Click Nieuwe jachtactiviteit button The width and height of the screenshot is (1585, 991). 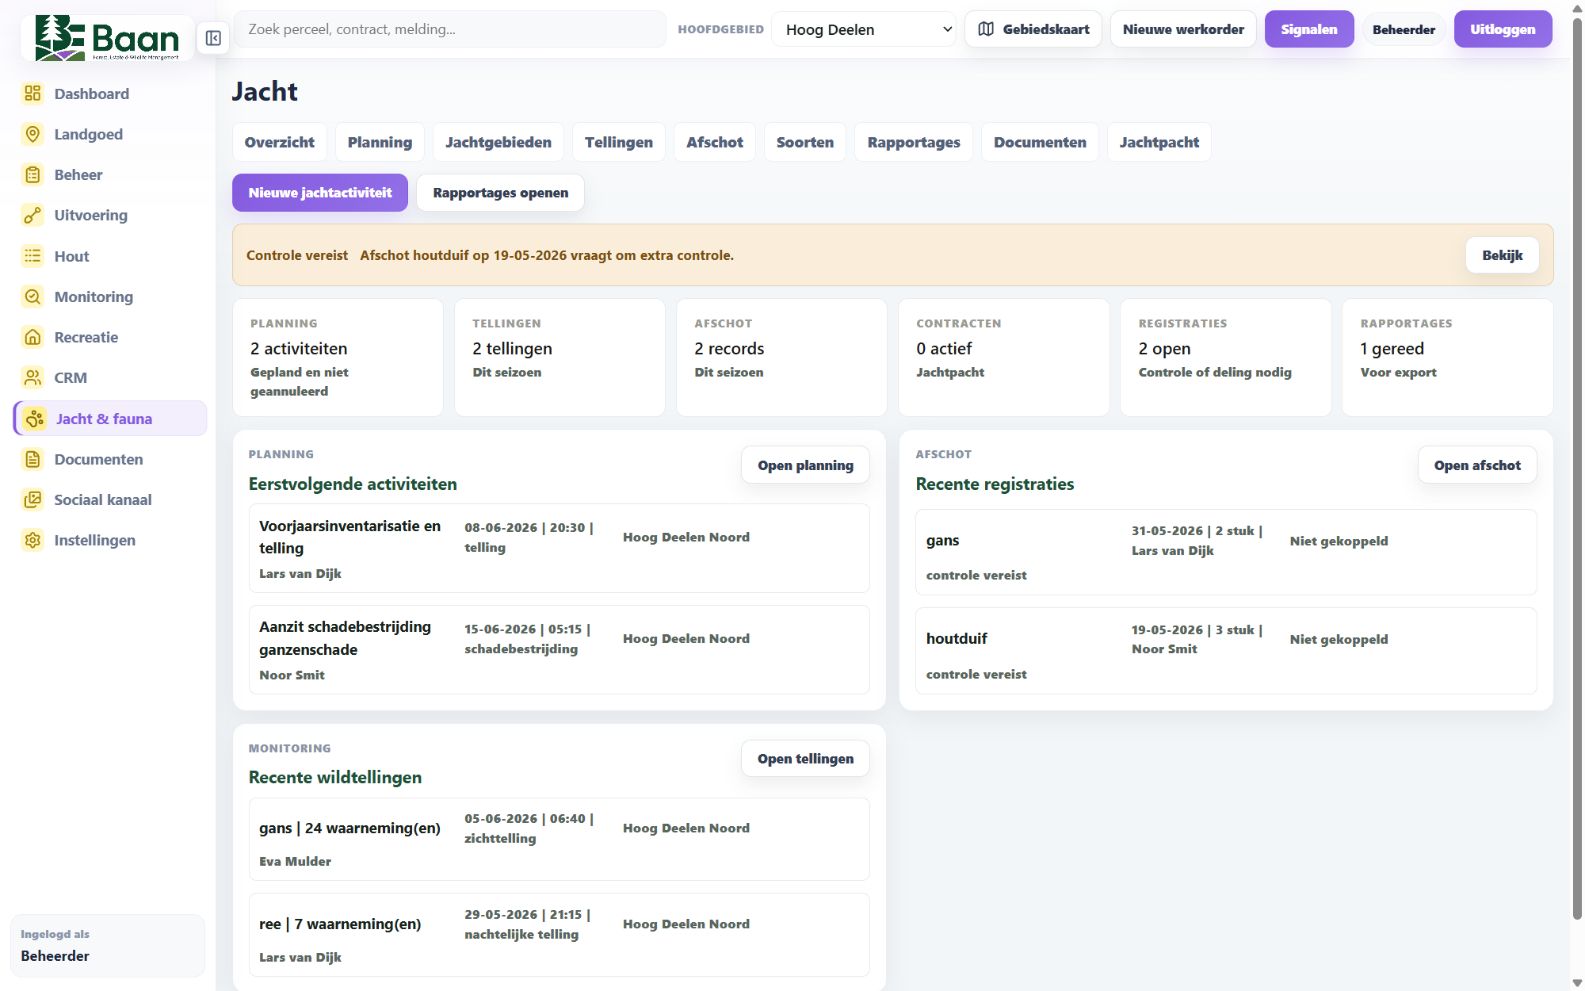[320, 192]
